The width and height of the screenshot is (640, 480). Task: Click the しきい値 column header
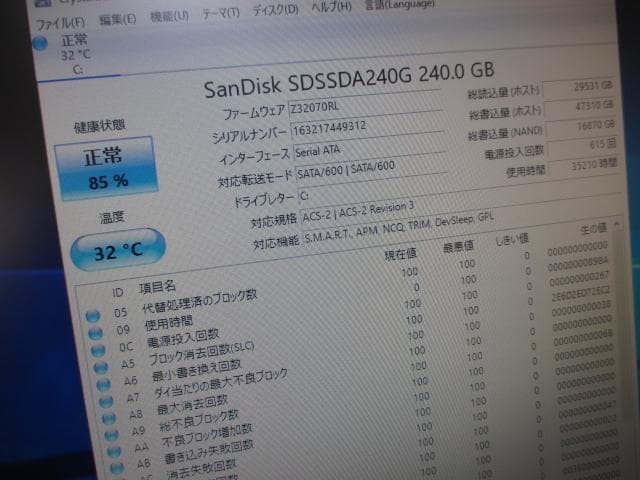tap(512, 239)
